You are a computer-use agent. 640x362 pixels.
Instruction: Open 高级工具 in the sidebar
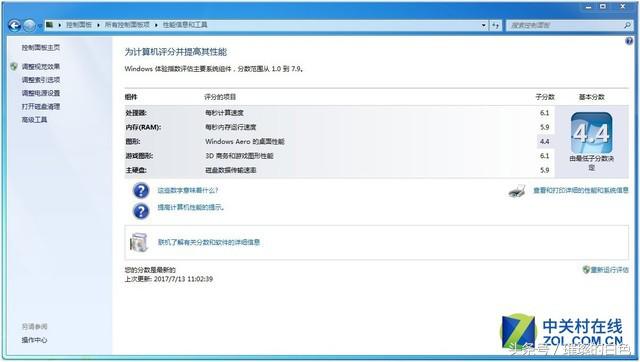click(x=34, y=120)
